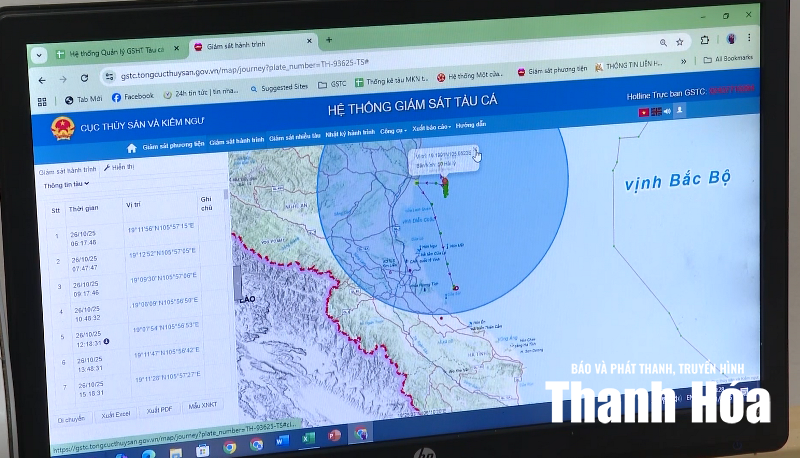Switch to the Hiển thị tab
Image resolution: width=800 pixels, height=458 pixels.
click(x=119, y=167)
